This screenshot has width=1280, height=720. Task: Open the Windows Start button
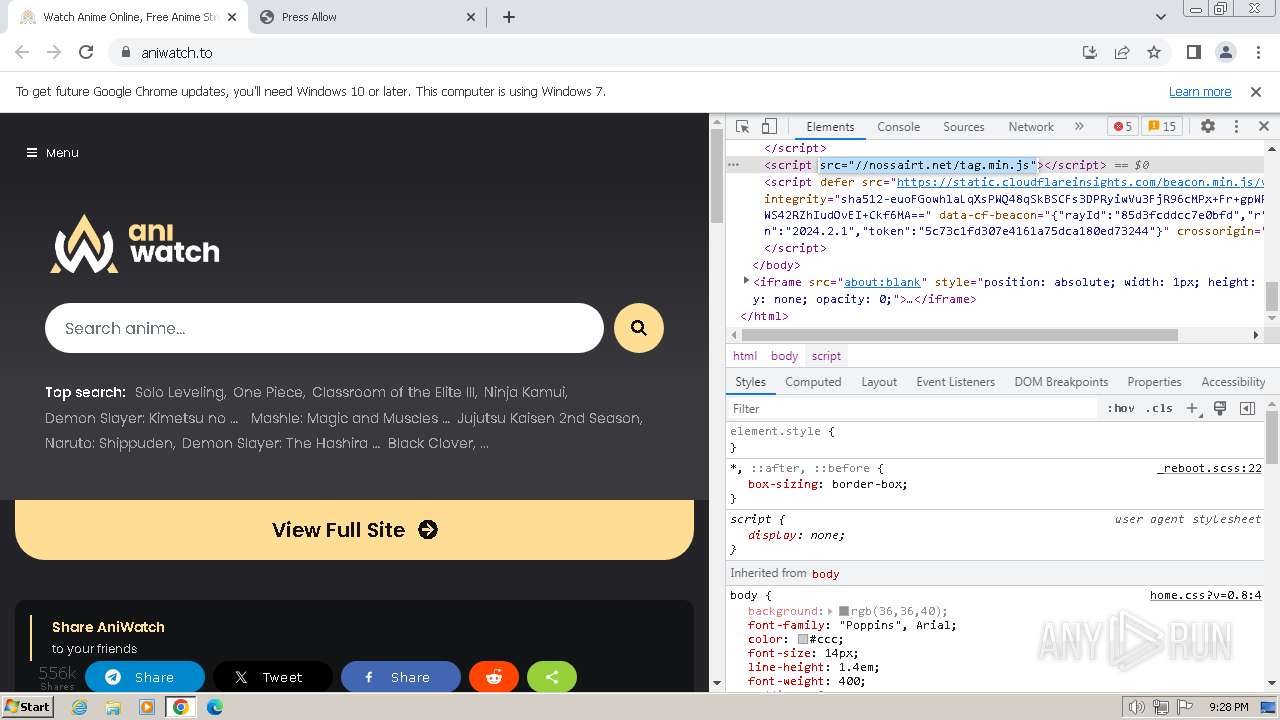coord(28,706)
